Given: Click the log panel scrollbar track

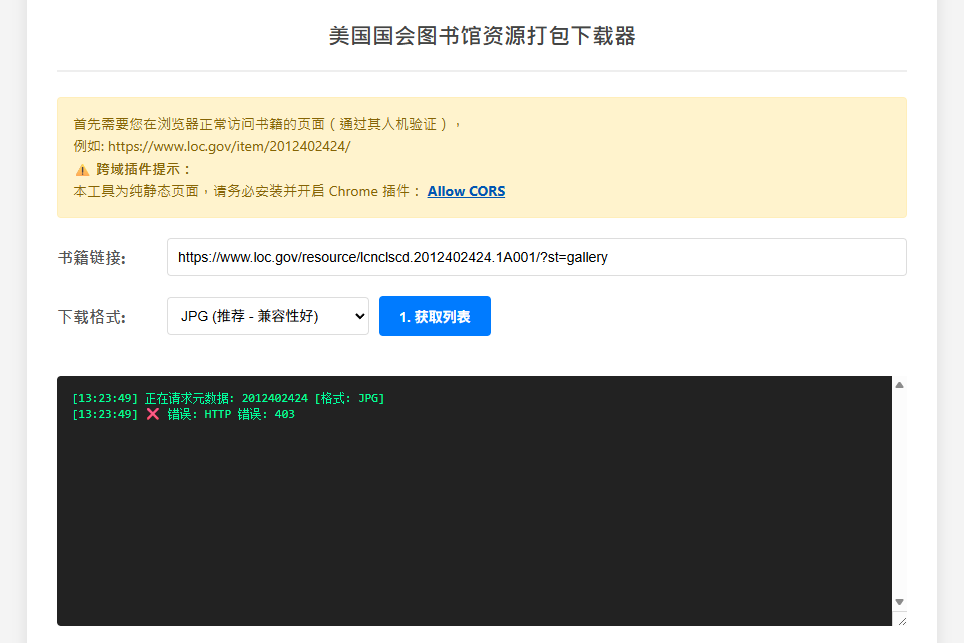Looking at the screenshot, I should click(899, 490).
